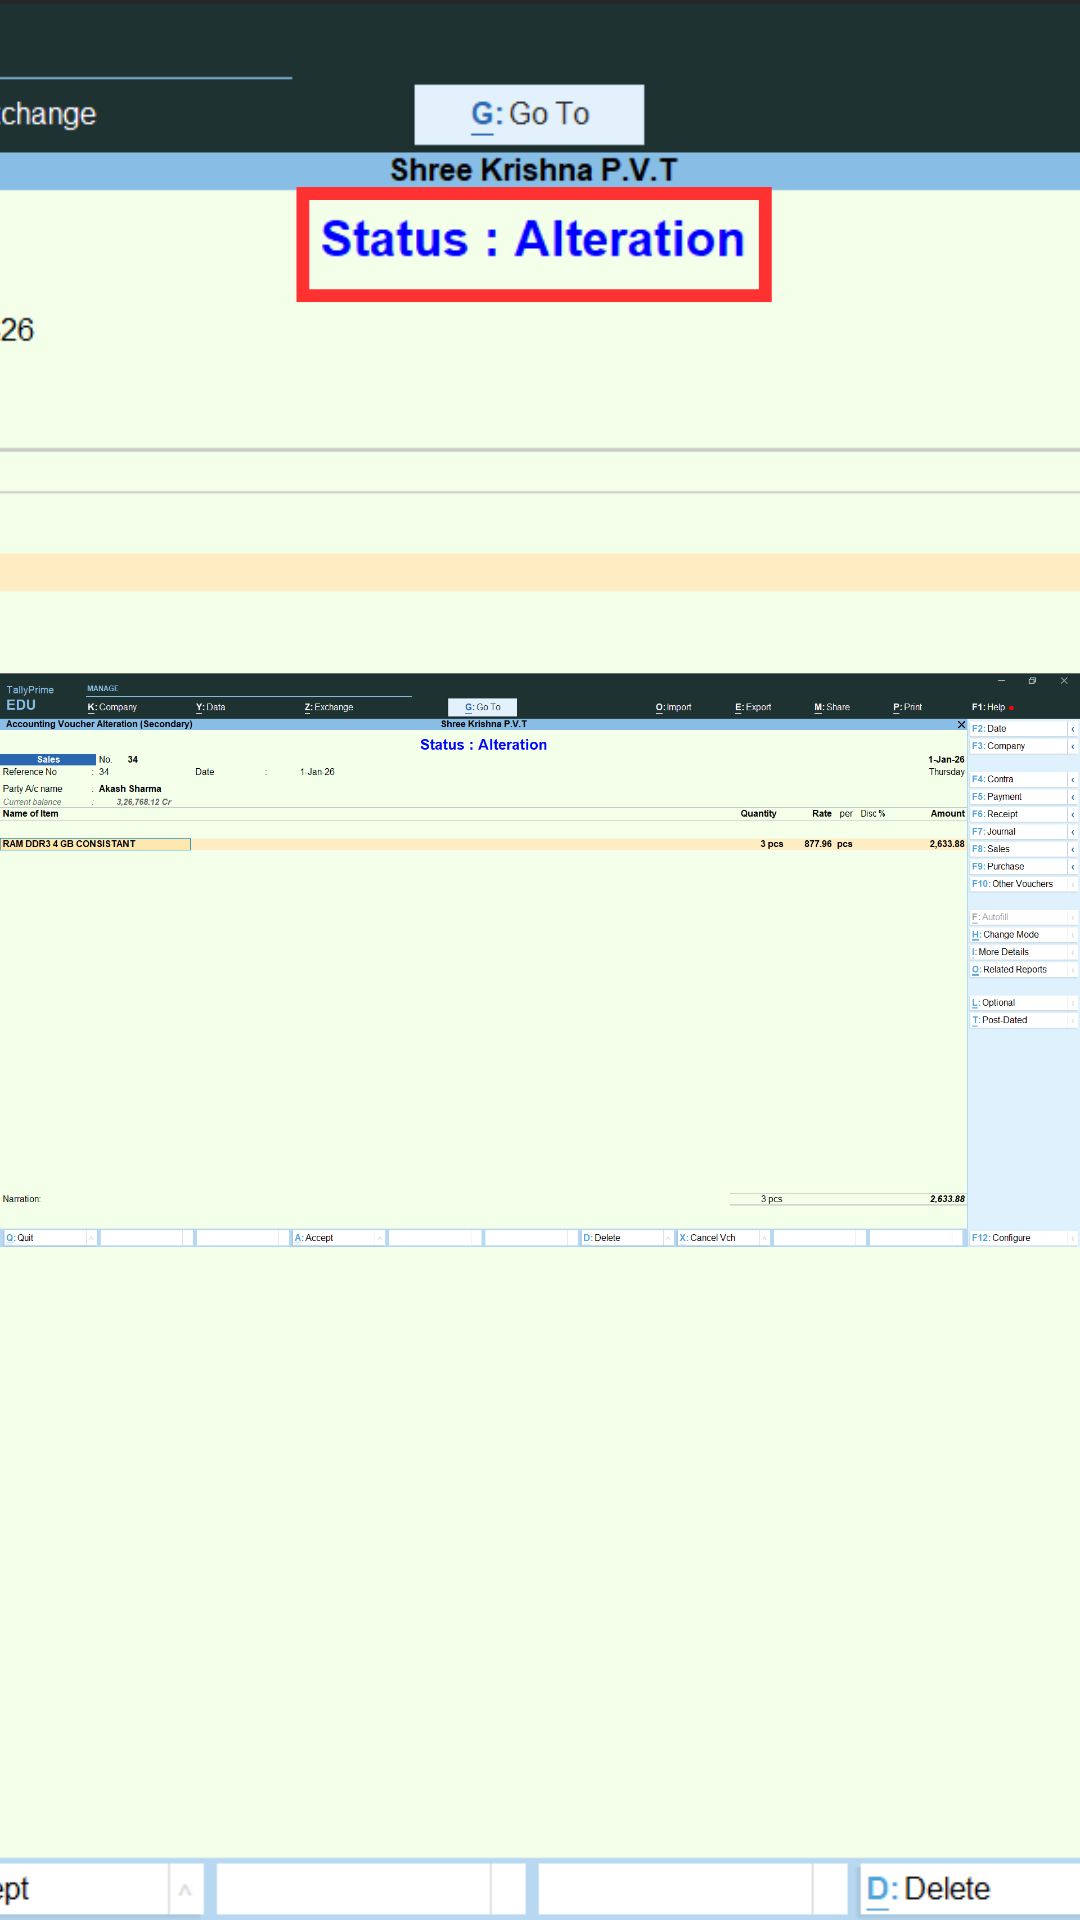Open the Y: Data menu

pyautogui.click(x=211, y=707)
